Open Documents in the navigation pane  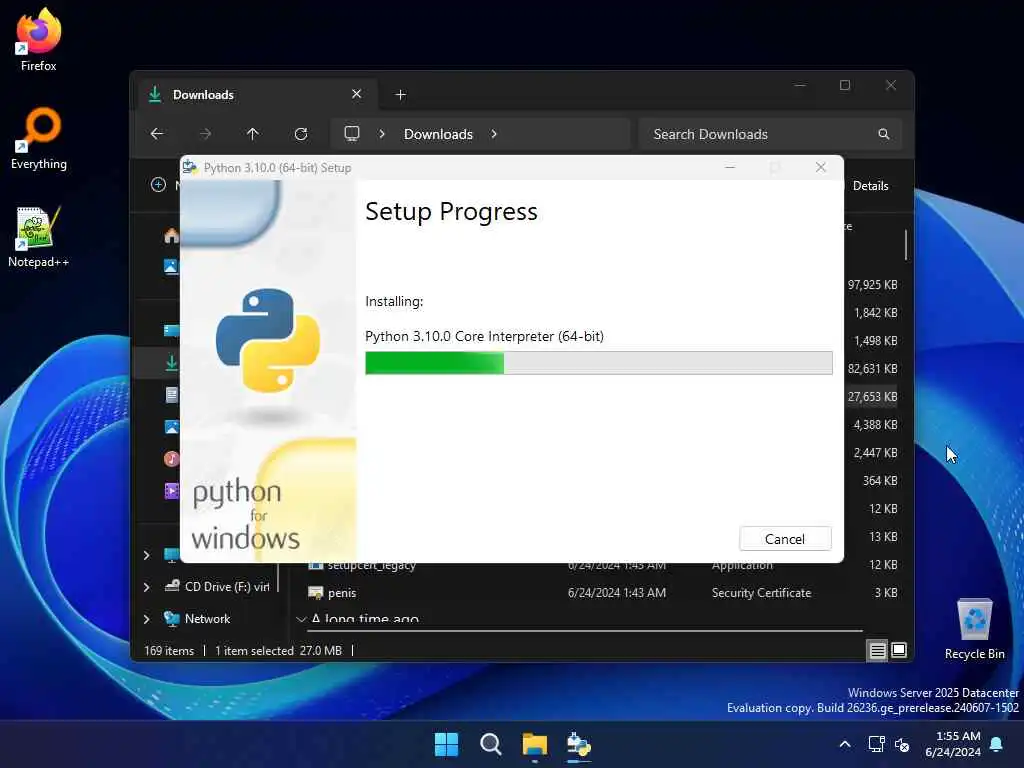(x=171, y=394)
